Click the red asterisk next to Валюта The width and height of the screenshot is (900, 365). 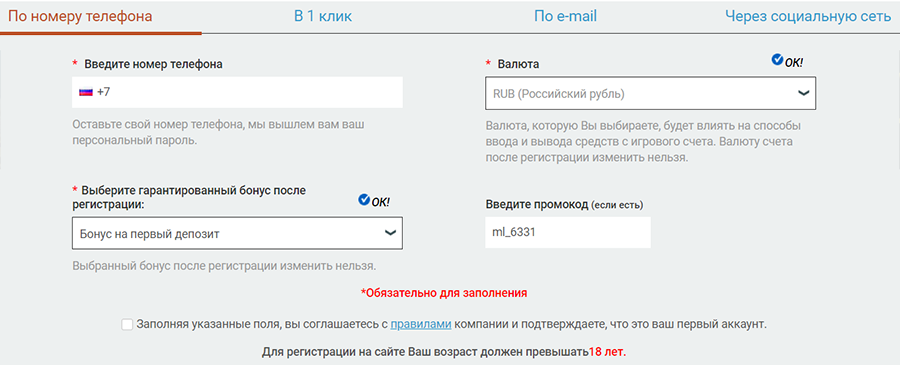point(488,63)
